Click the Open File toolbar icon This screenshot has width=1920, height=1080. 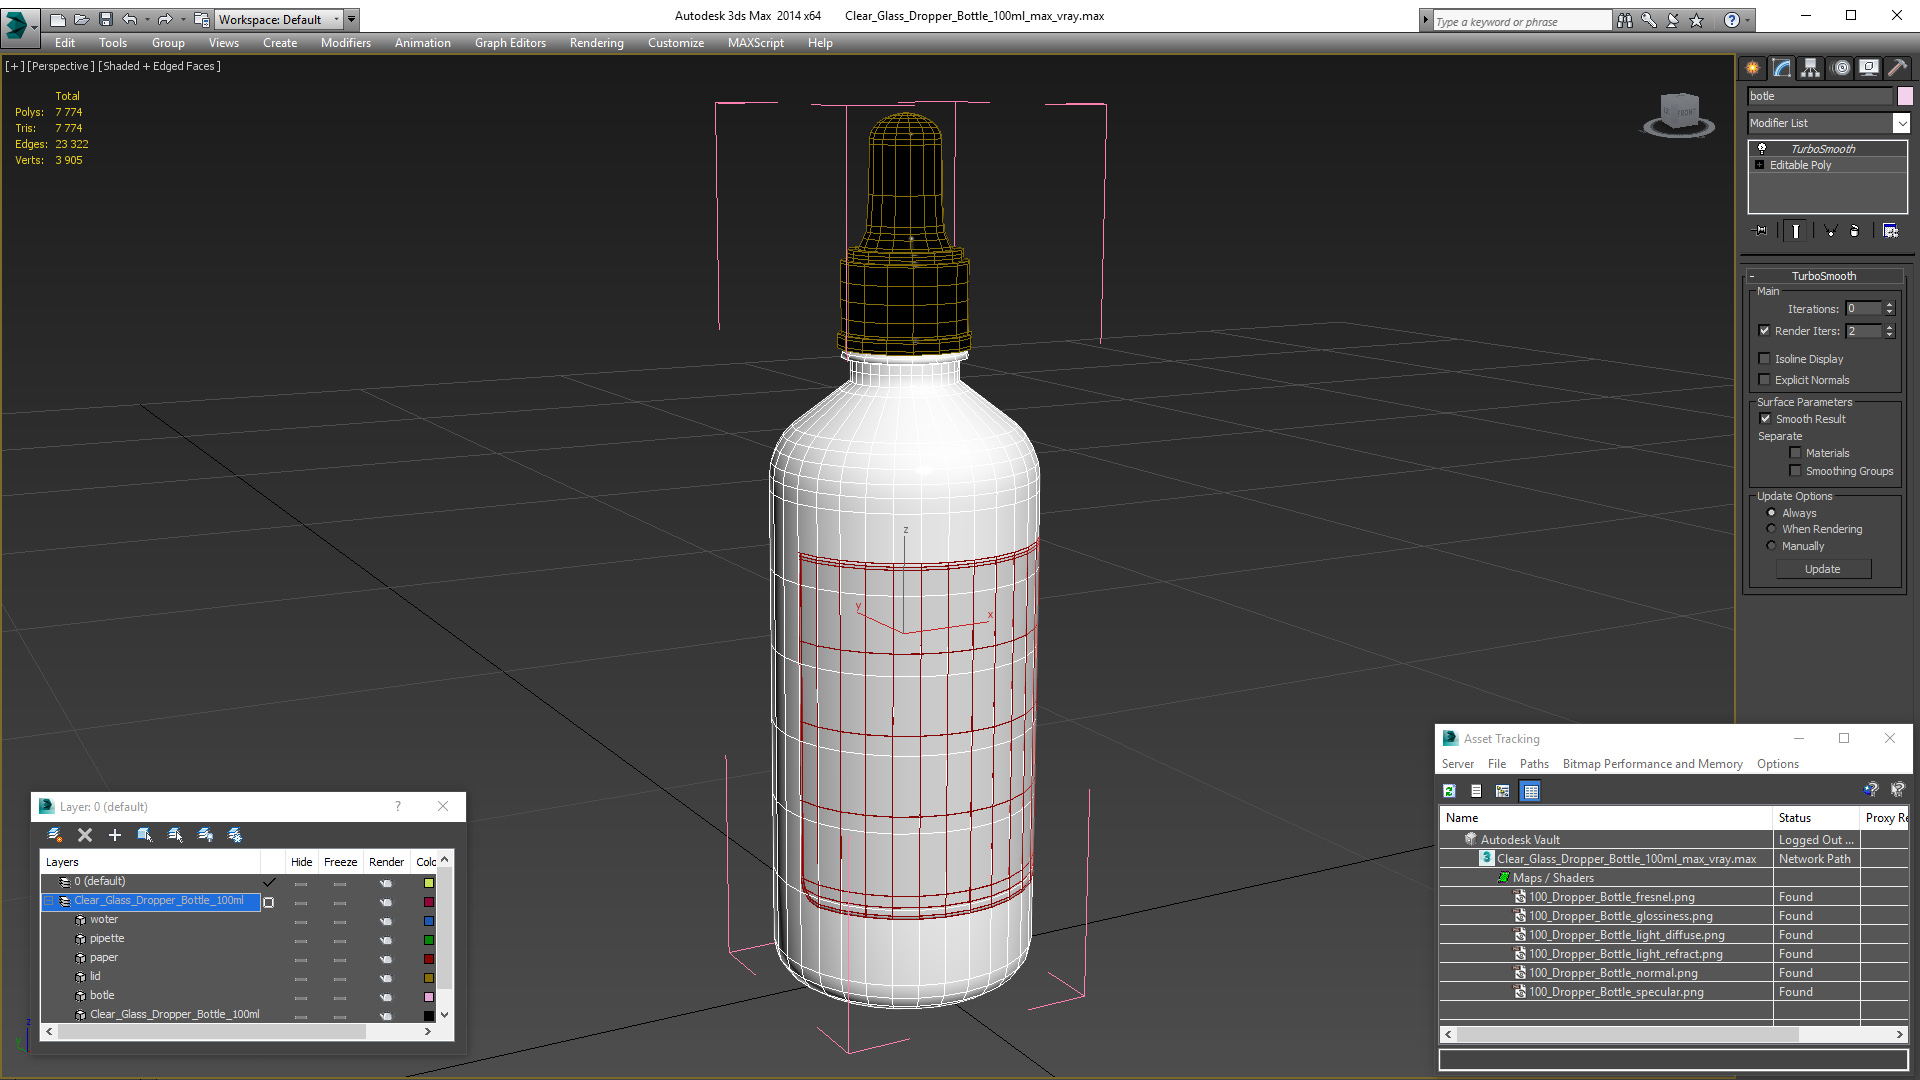(x=81, y=19)
